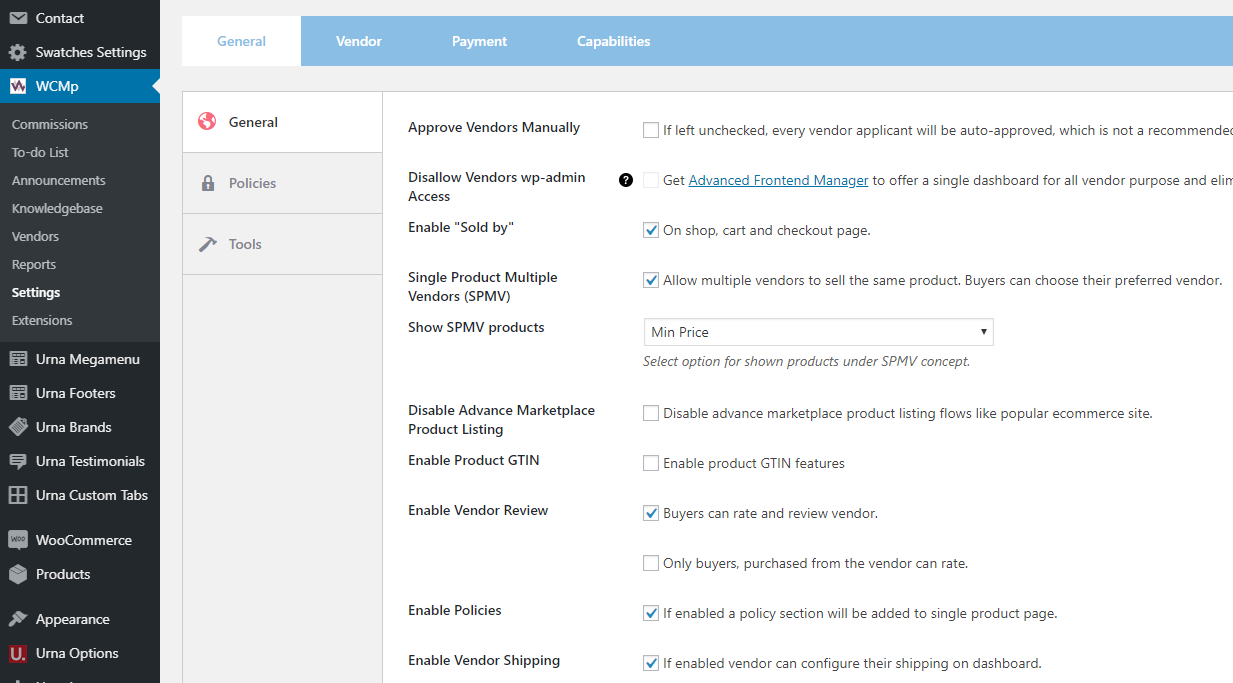Open To-do List in WCMp submenu
Image resolution: width=1233 pixels, height=683 pixels.
tap(40, 152)
